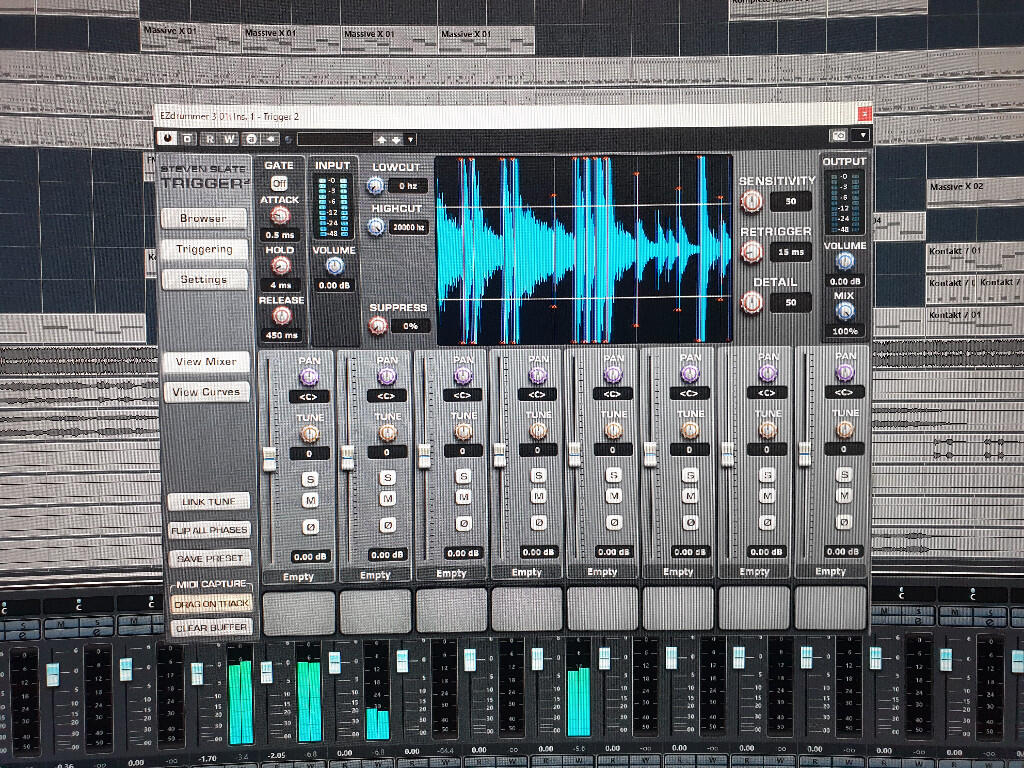Click the Sensitivity knob
Image resolution: width=1024 pixels, height=768 pixels.
coord(751,201)
